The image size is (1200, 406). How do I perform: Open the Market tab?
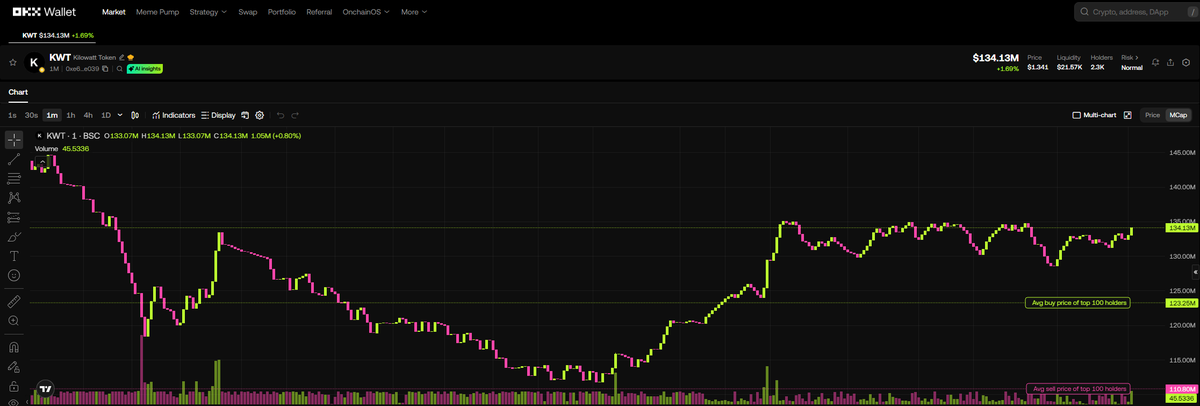(x=114, y=12)
